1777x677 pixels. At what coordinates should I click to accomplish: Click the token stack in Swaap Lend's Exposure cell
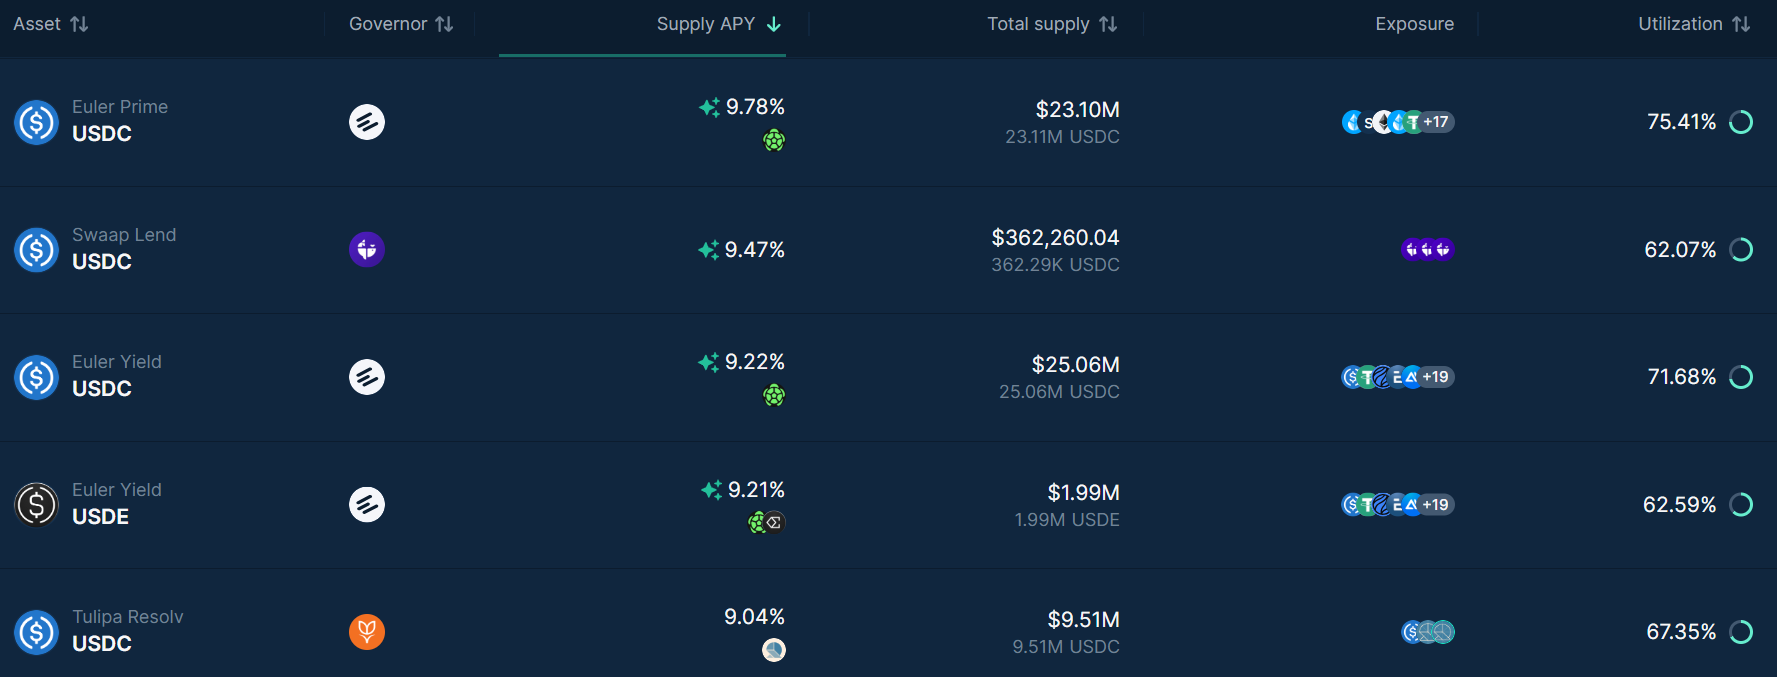coord(1427,249)
